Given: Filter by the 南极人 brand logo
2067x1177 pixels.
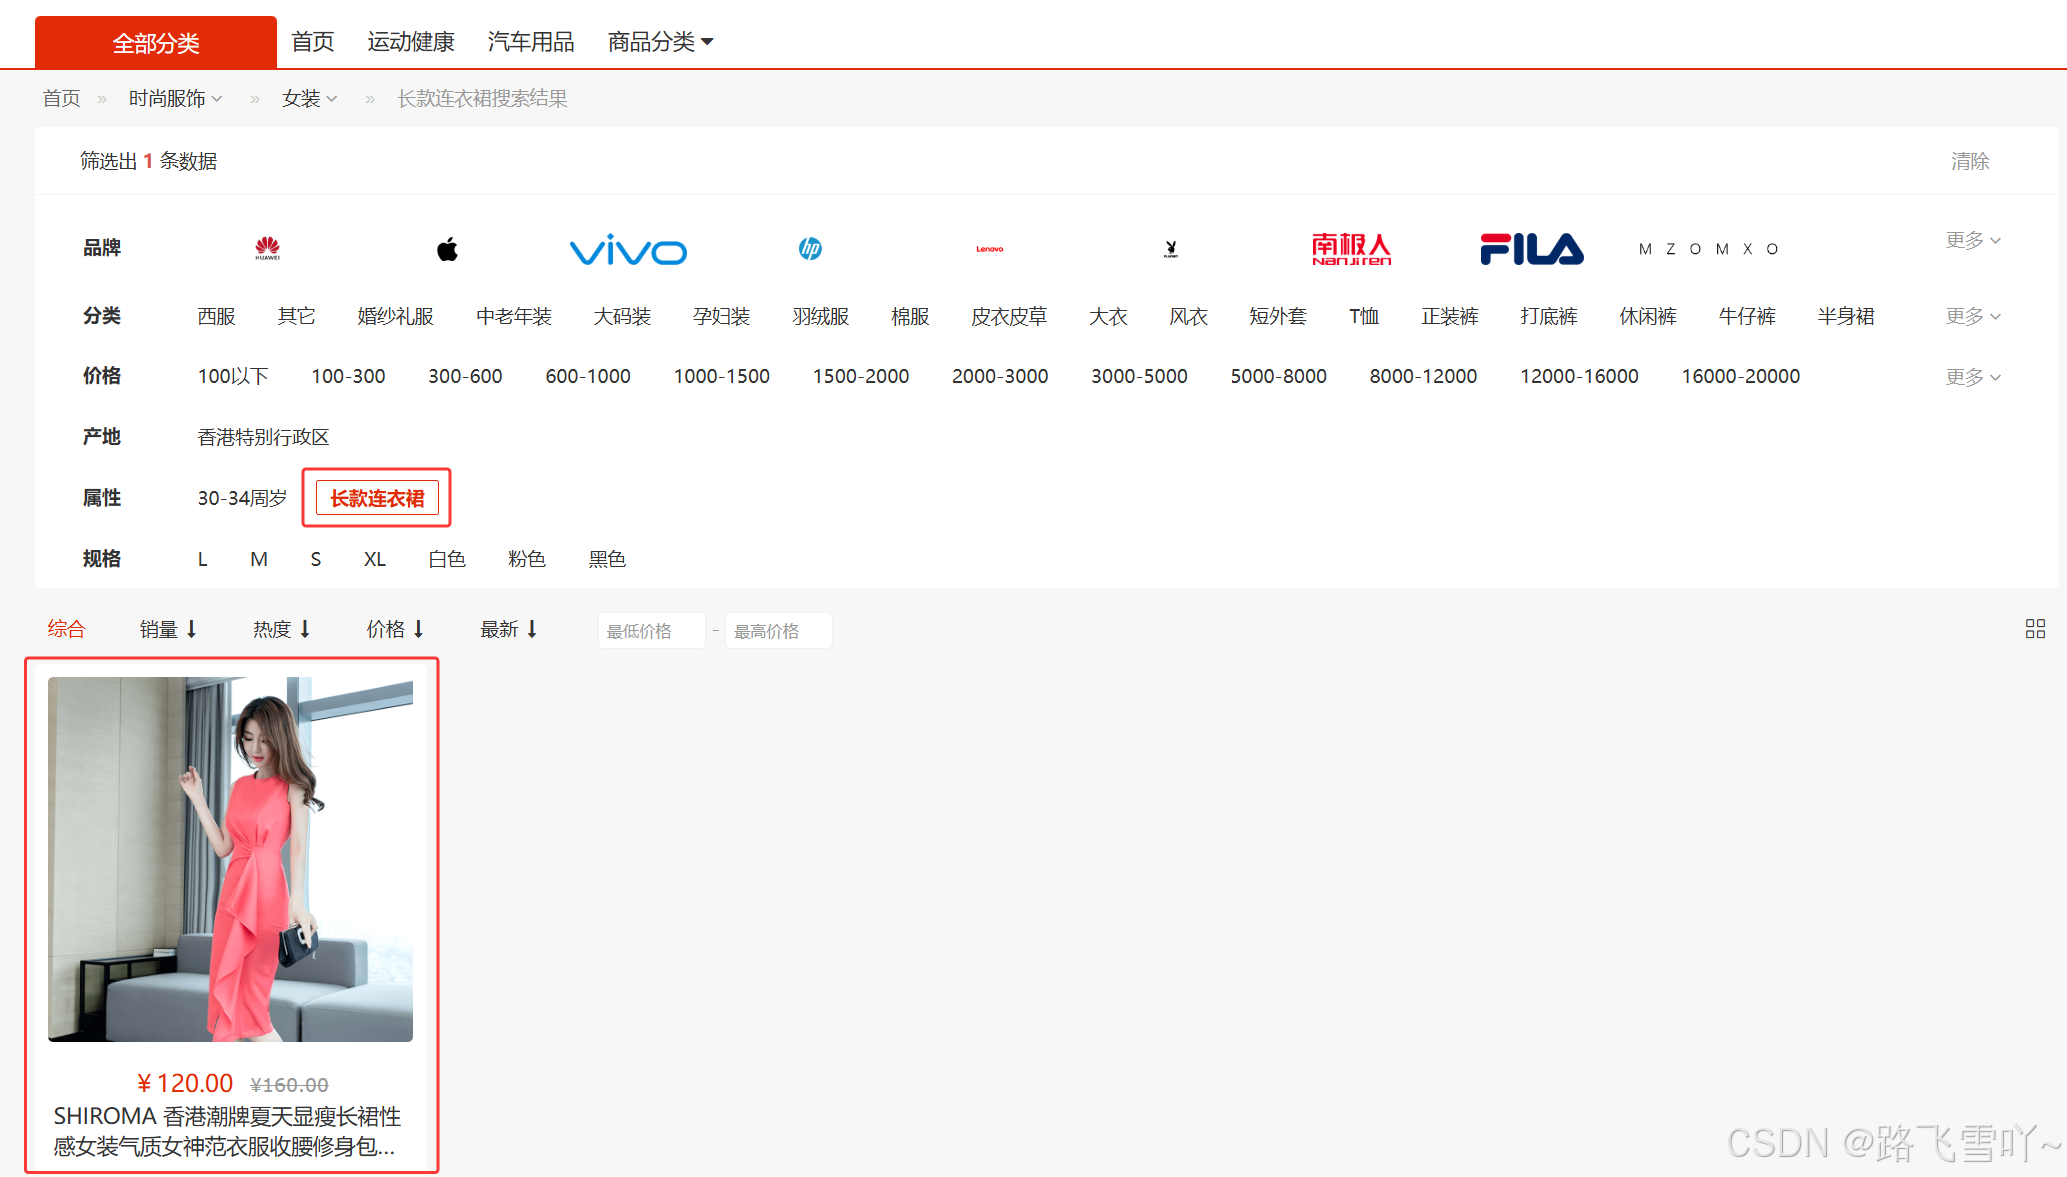Looking at the screenshot, I should (x=1351, y=249).
